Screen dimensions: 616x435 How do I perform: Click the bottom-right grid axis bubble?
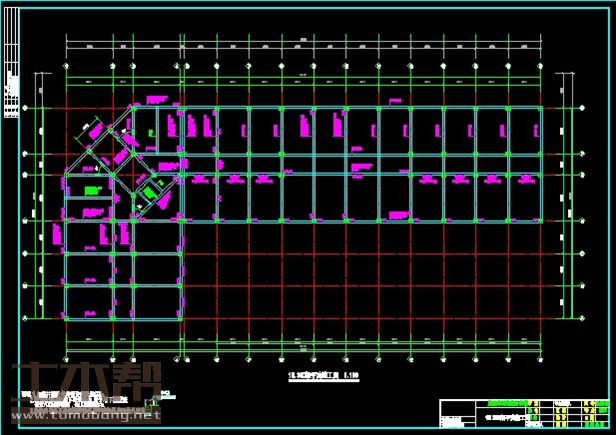click(542, 353)
